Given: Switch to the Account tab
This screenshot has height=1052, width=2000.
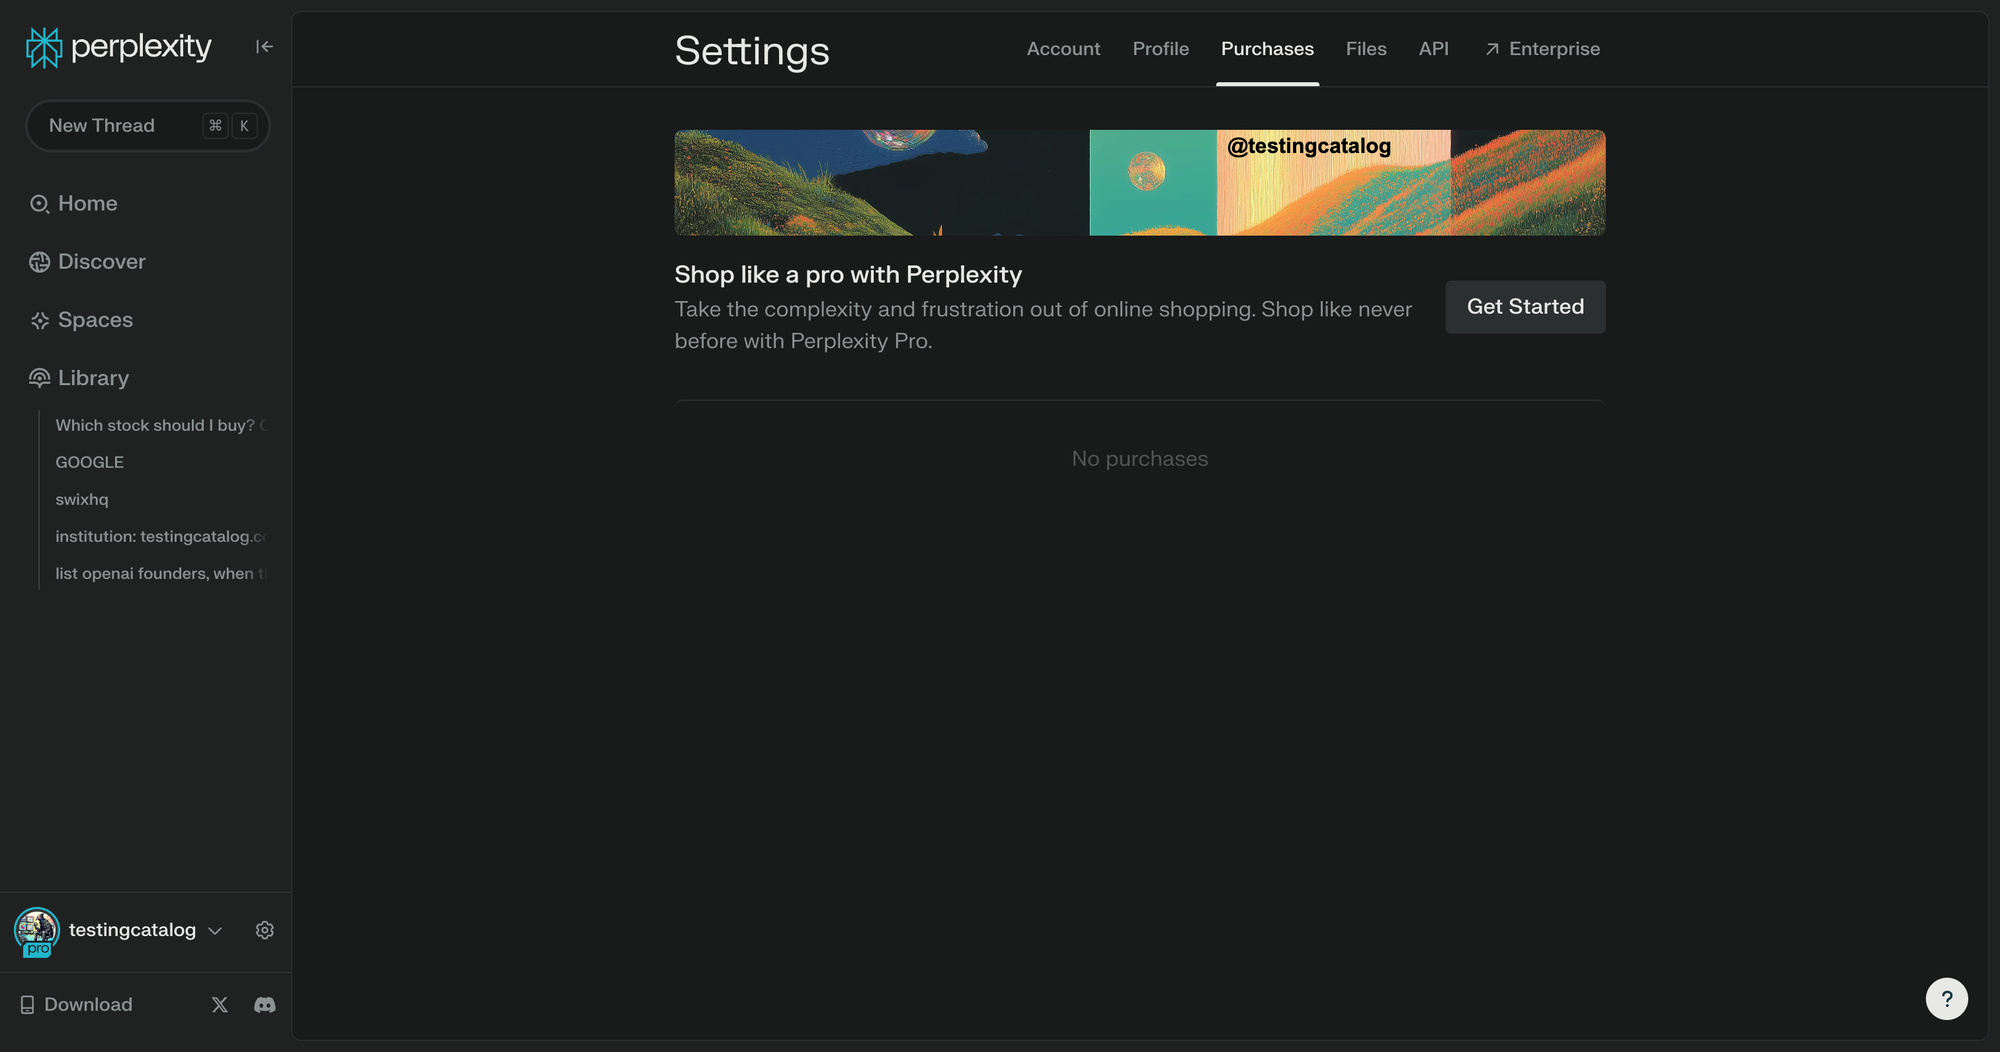Looking at the screenshot, I should coord(1063,49).
